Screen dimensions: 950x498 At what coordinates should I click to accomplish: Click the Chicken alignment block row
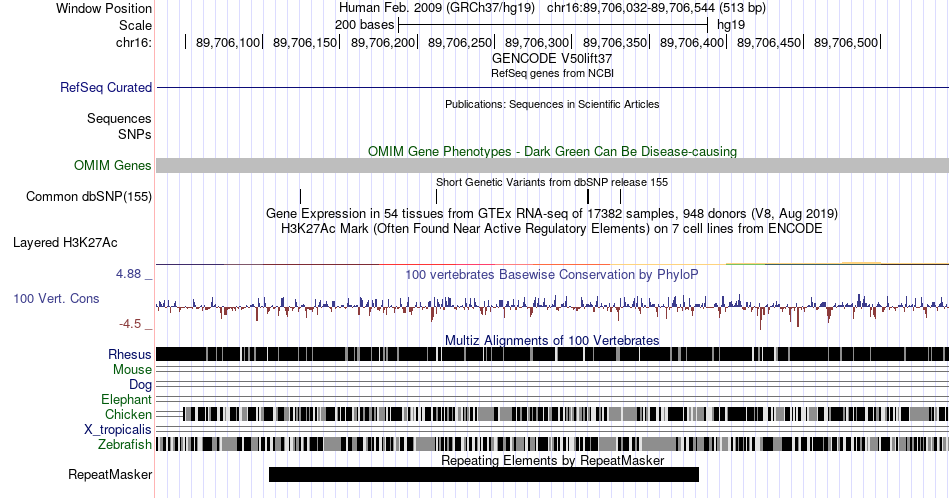coord(566,414)
